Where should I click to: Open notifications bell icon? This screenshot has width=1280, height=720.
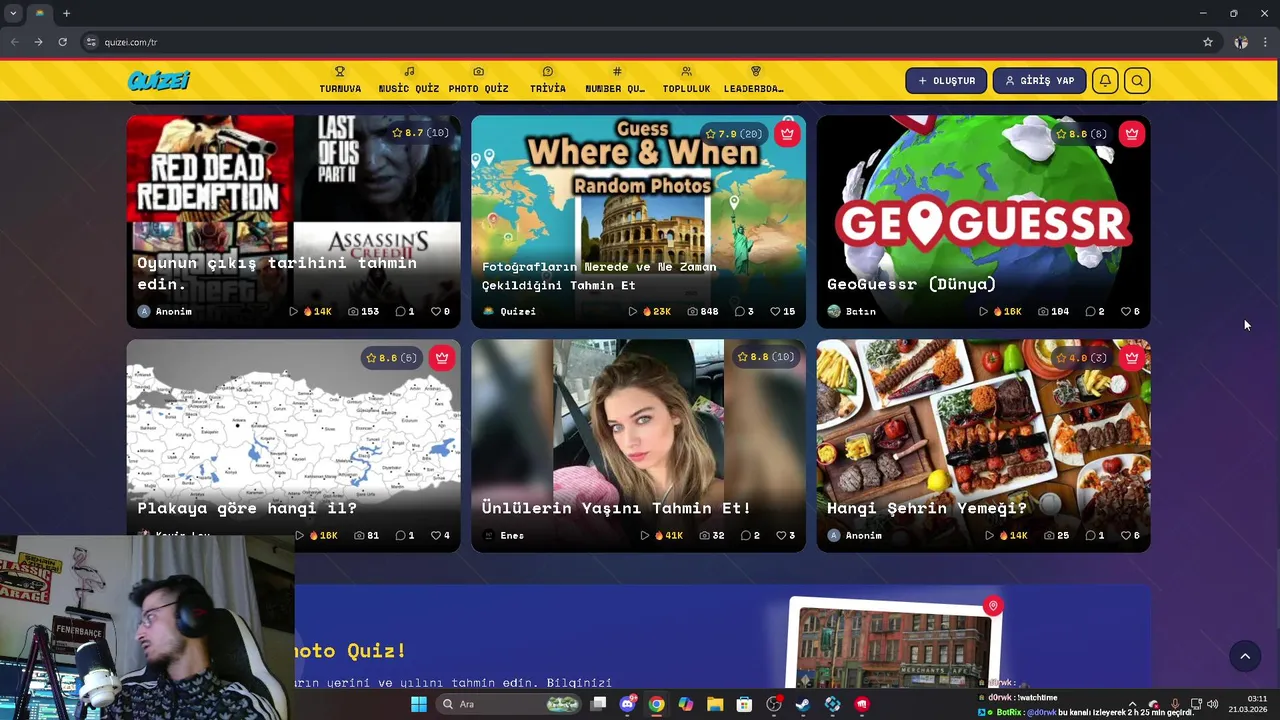1105,81
